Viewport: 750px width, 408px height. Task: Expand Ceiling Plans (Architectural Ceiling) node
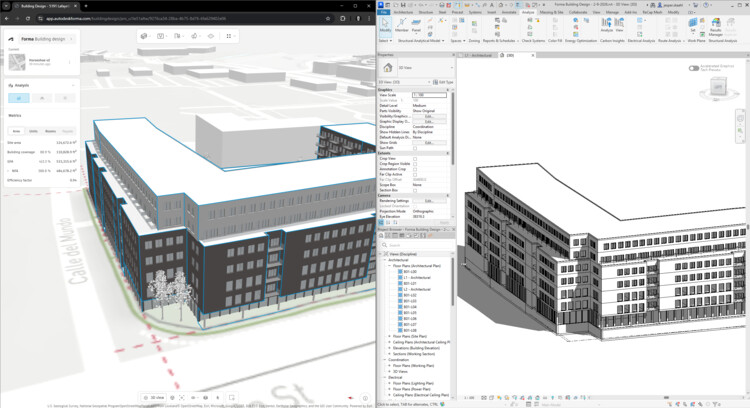click(x=390, y=342)
